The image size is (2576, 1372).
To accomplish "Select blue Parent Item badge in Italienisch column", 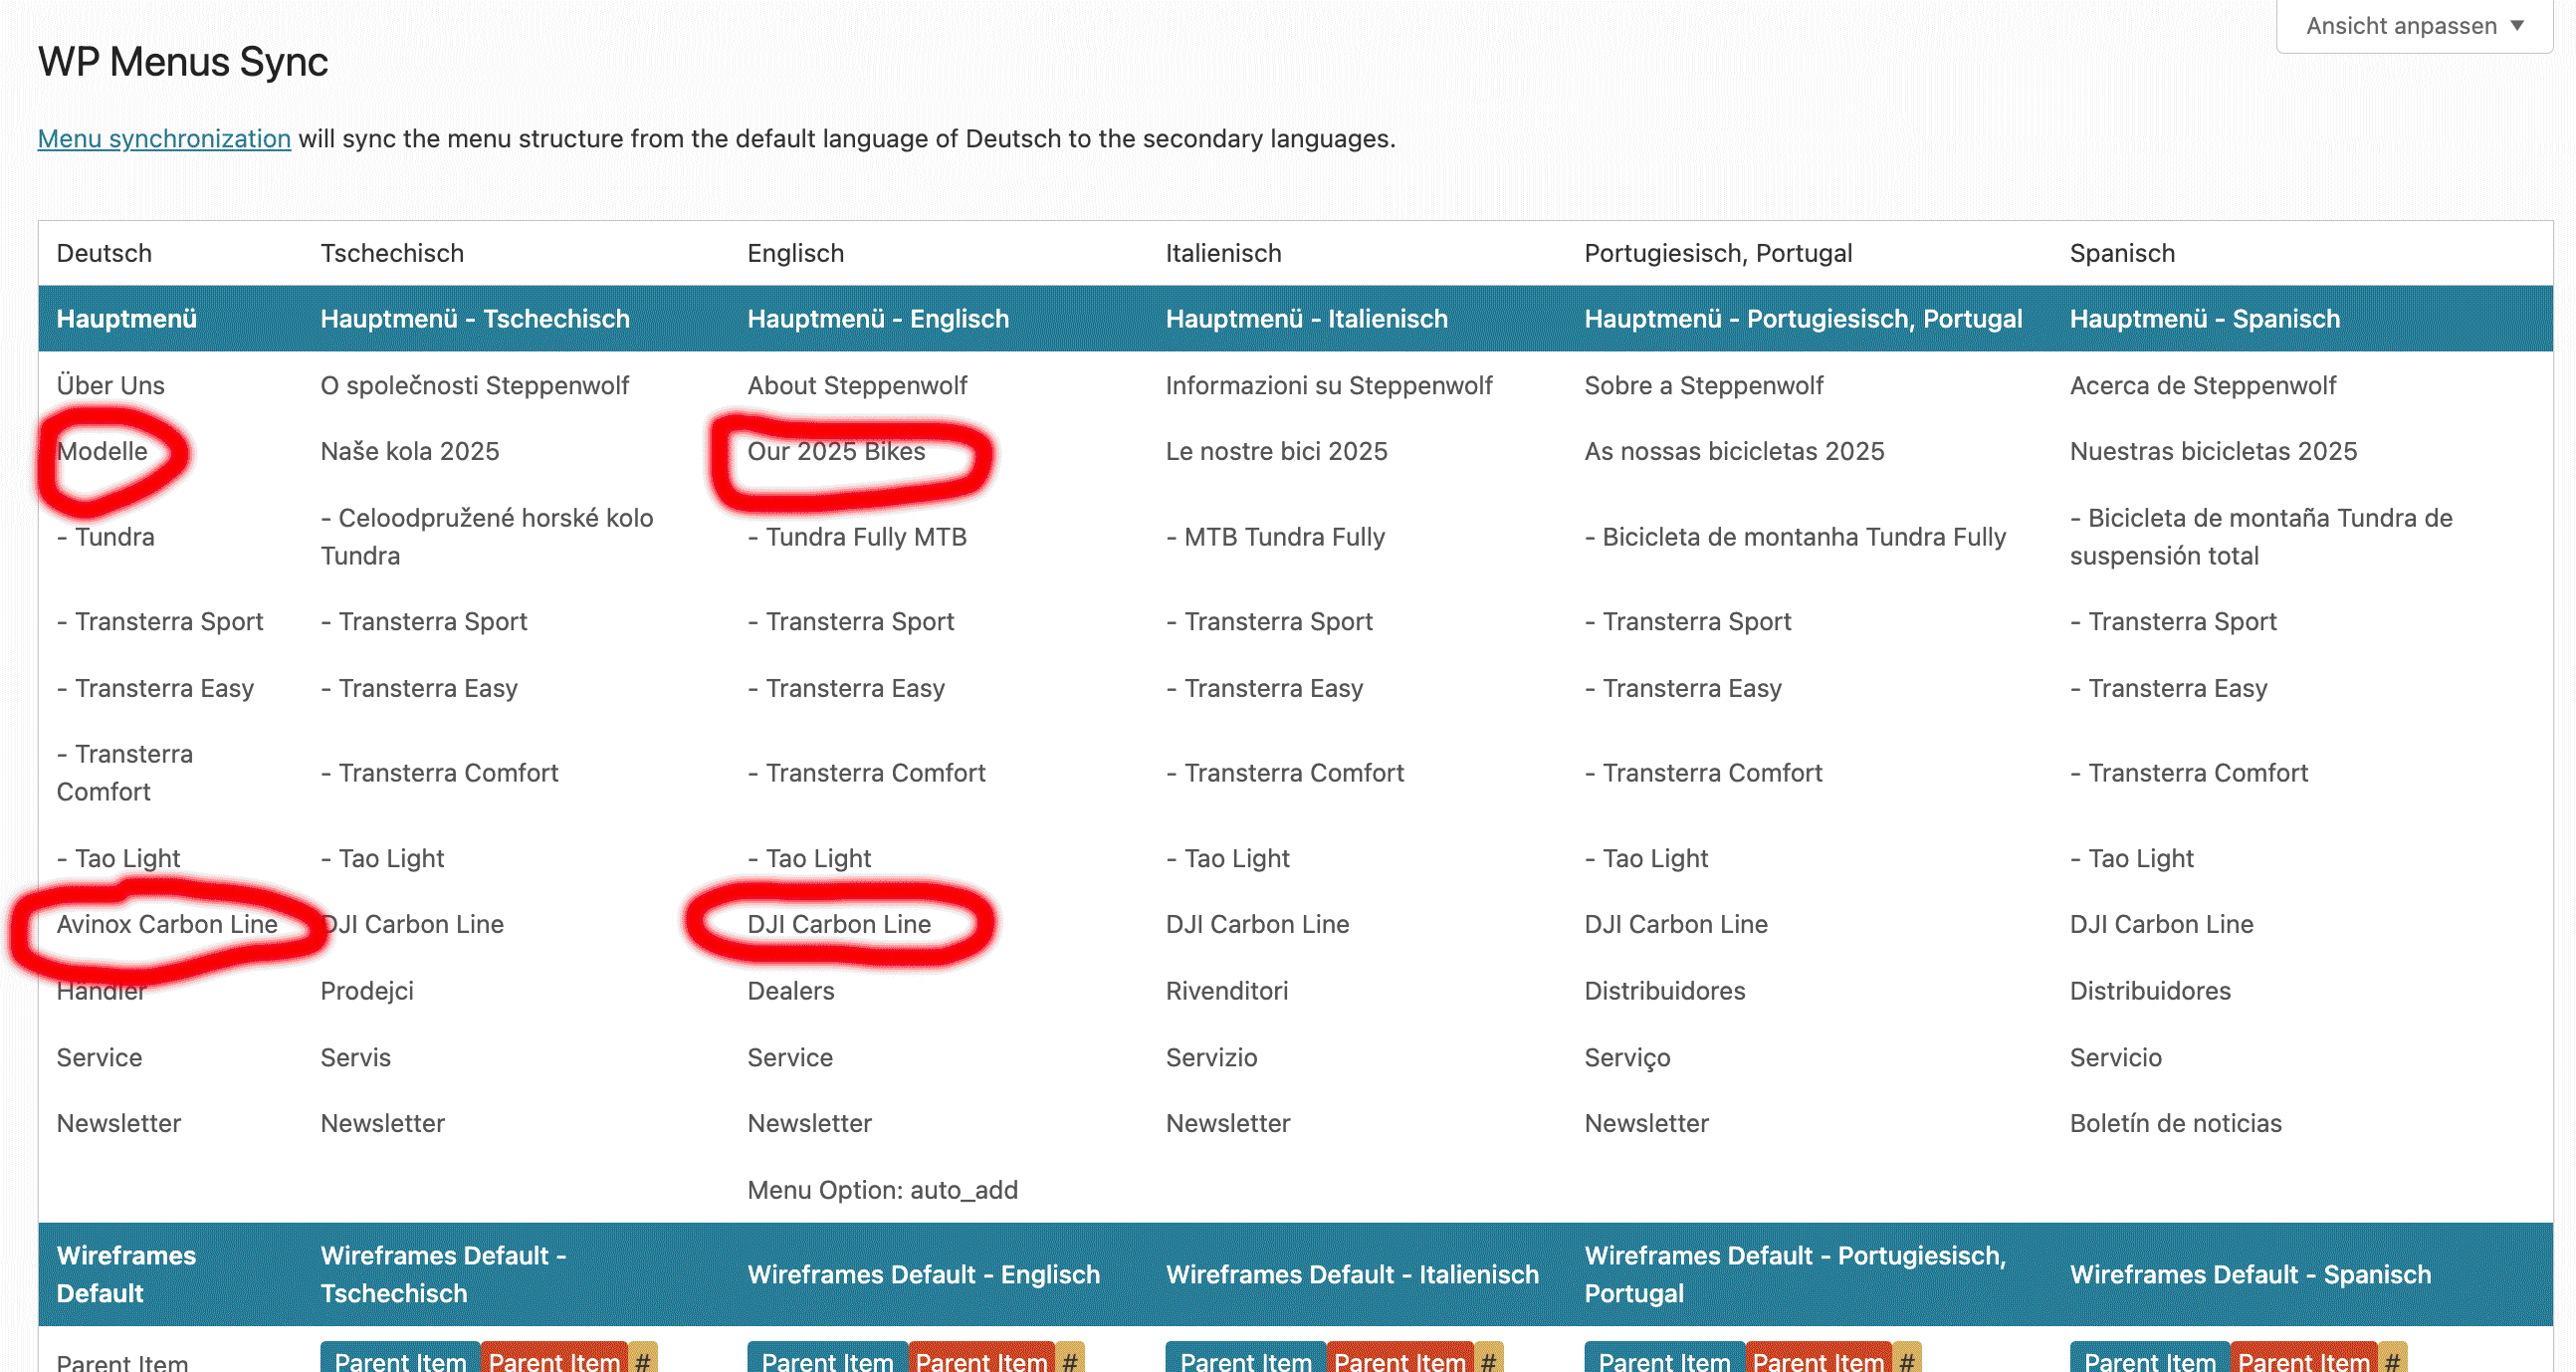I will [x=1245, y=1361].
